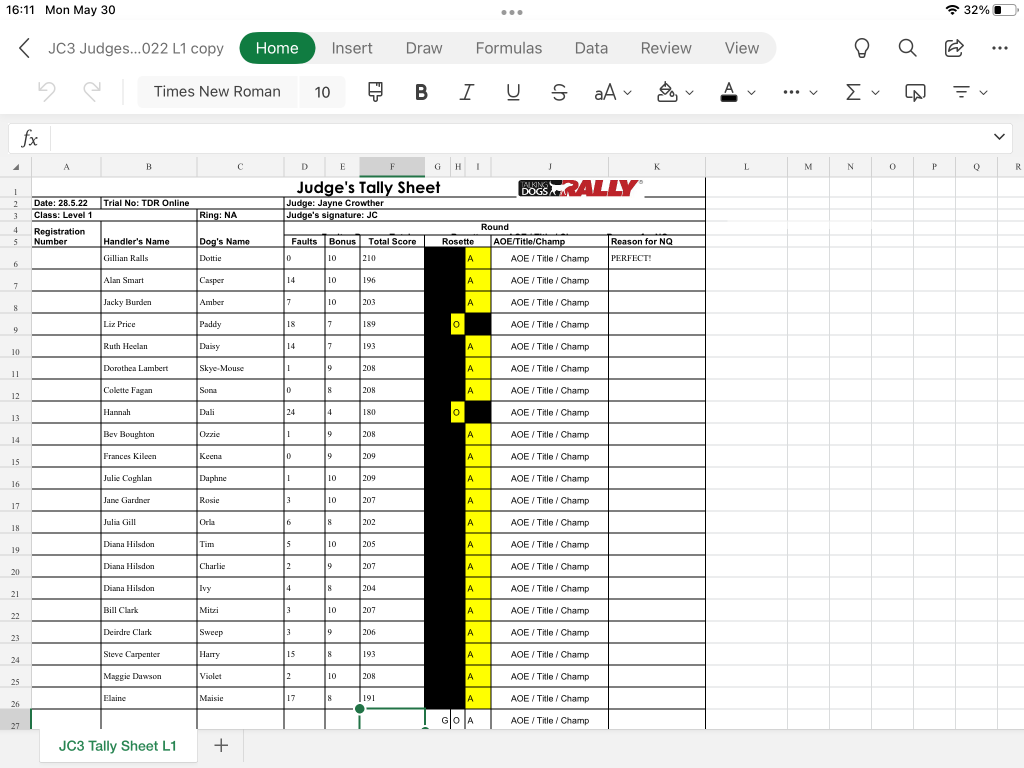Select all cells corner triangle
Image resolution: width=1024 pixels, height=768 pixels.
16,167
